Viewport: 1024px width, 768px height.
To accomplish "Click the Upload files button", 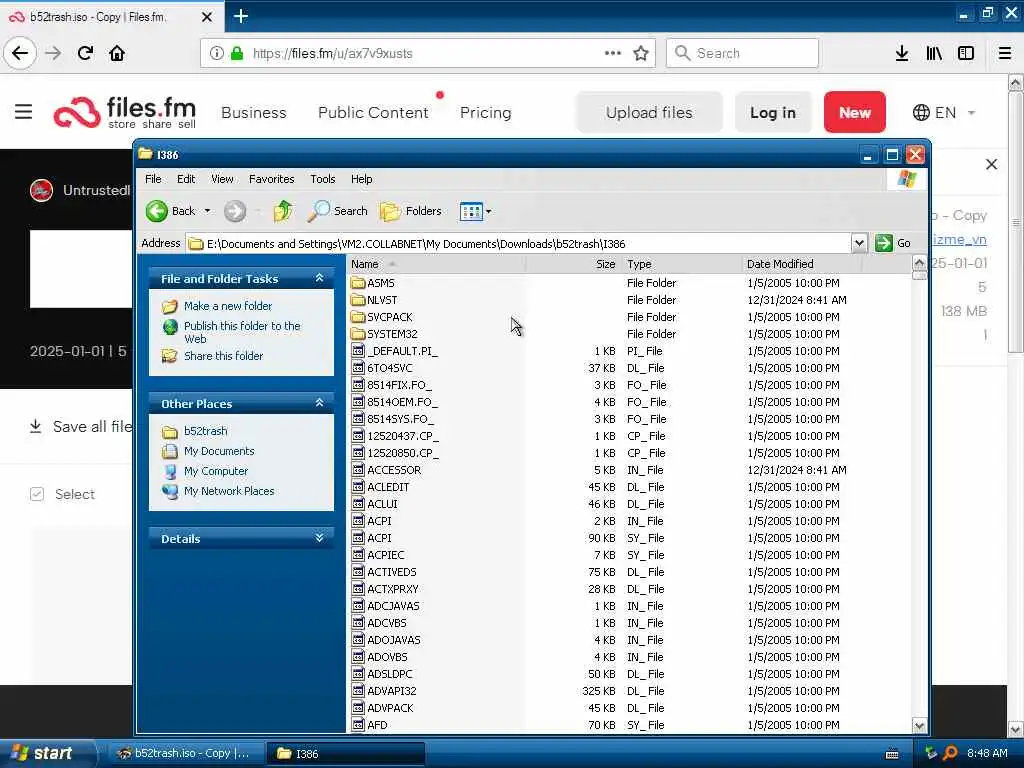I will [649, 112].
